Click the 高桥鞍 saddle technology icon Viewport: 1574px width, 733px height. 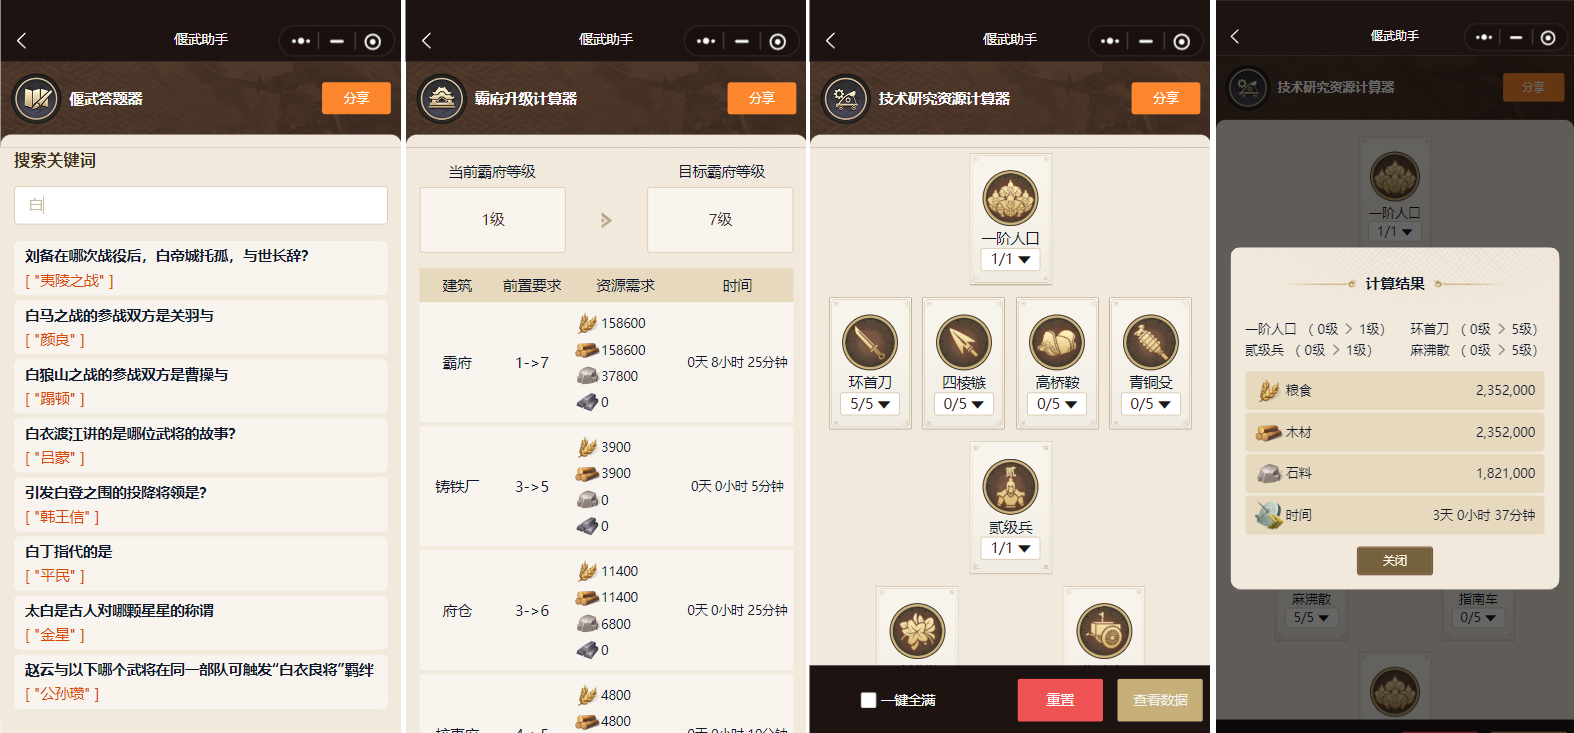click(1057, 342)
